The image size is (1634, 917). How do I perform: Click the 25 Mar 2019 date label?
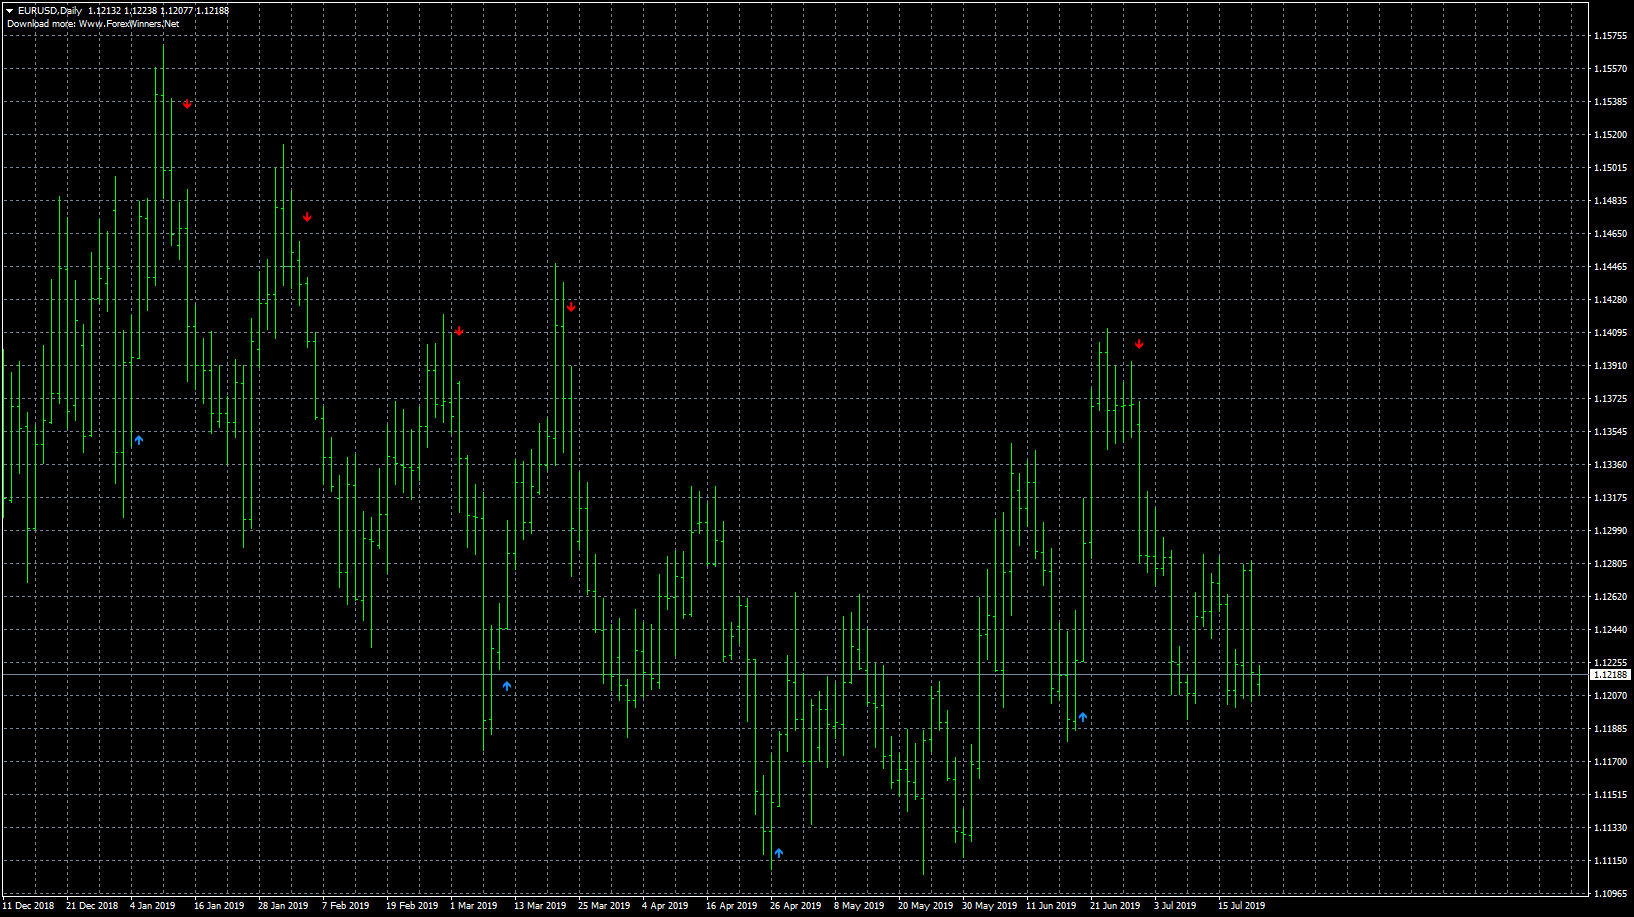[604, 906]
